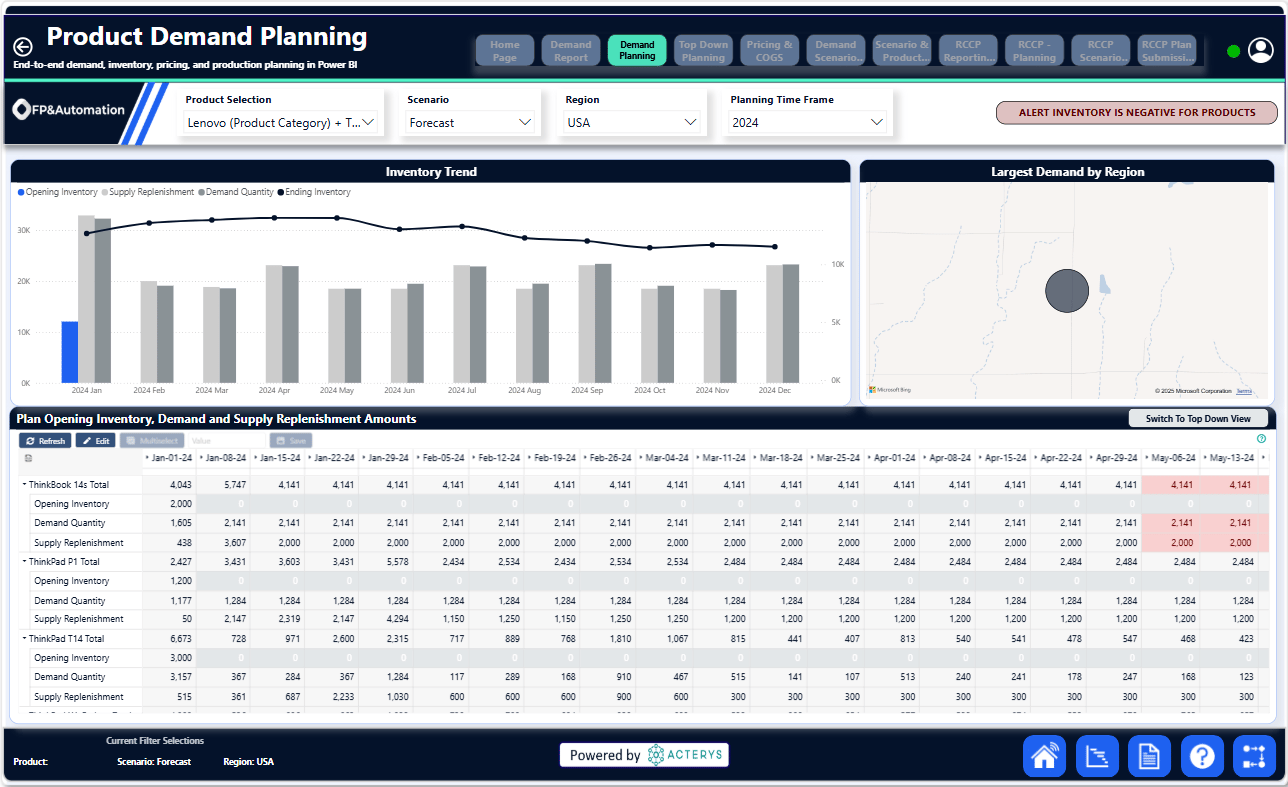Open the Product Selection dropdown
Screen dimensions: 1288x787
coord(281,122)
